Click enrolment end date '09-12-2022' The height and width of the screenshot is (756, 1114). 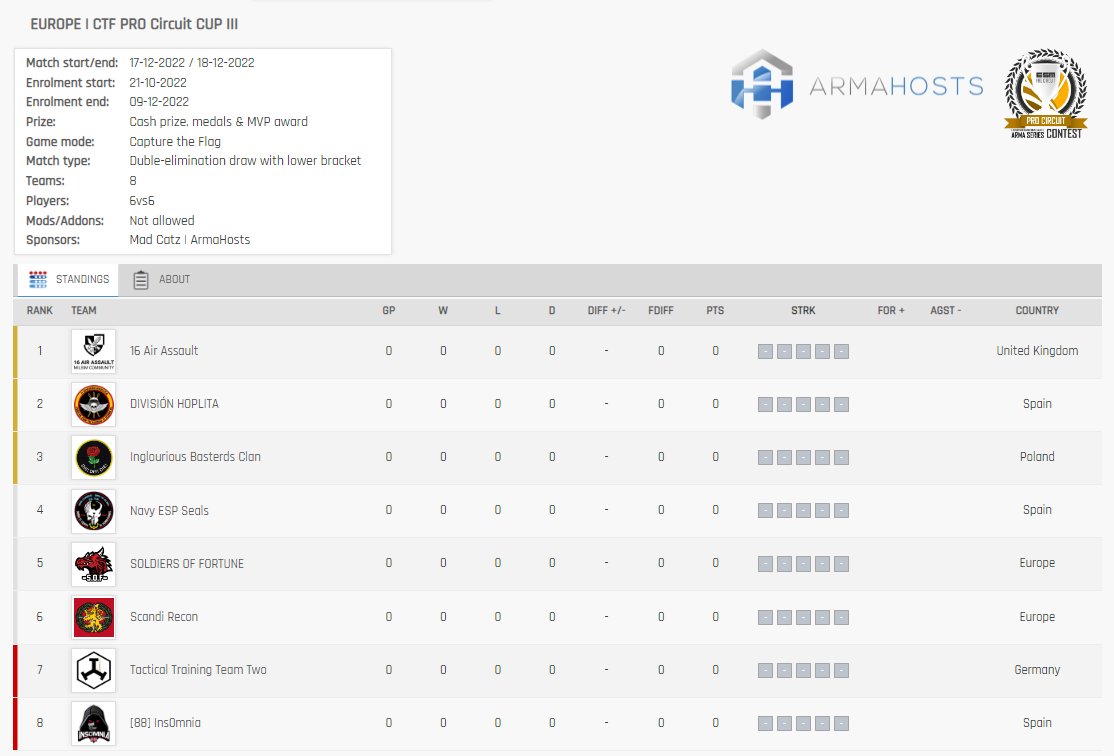(x=159, y=102)
